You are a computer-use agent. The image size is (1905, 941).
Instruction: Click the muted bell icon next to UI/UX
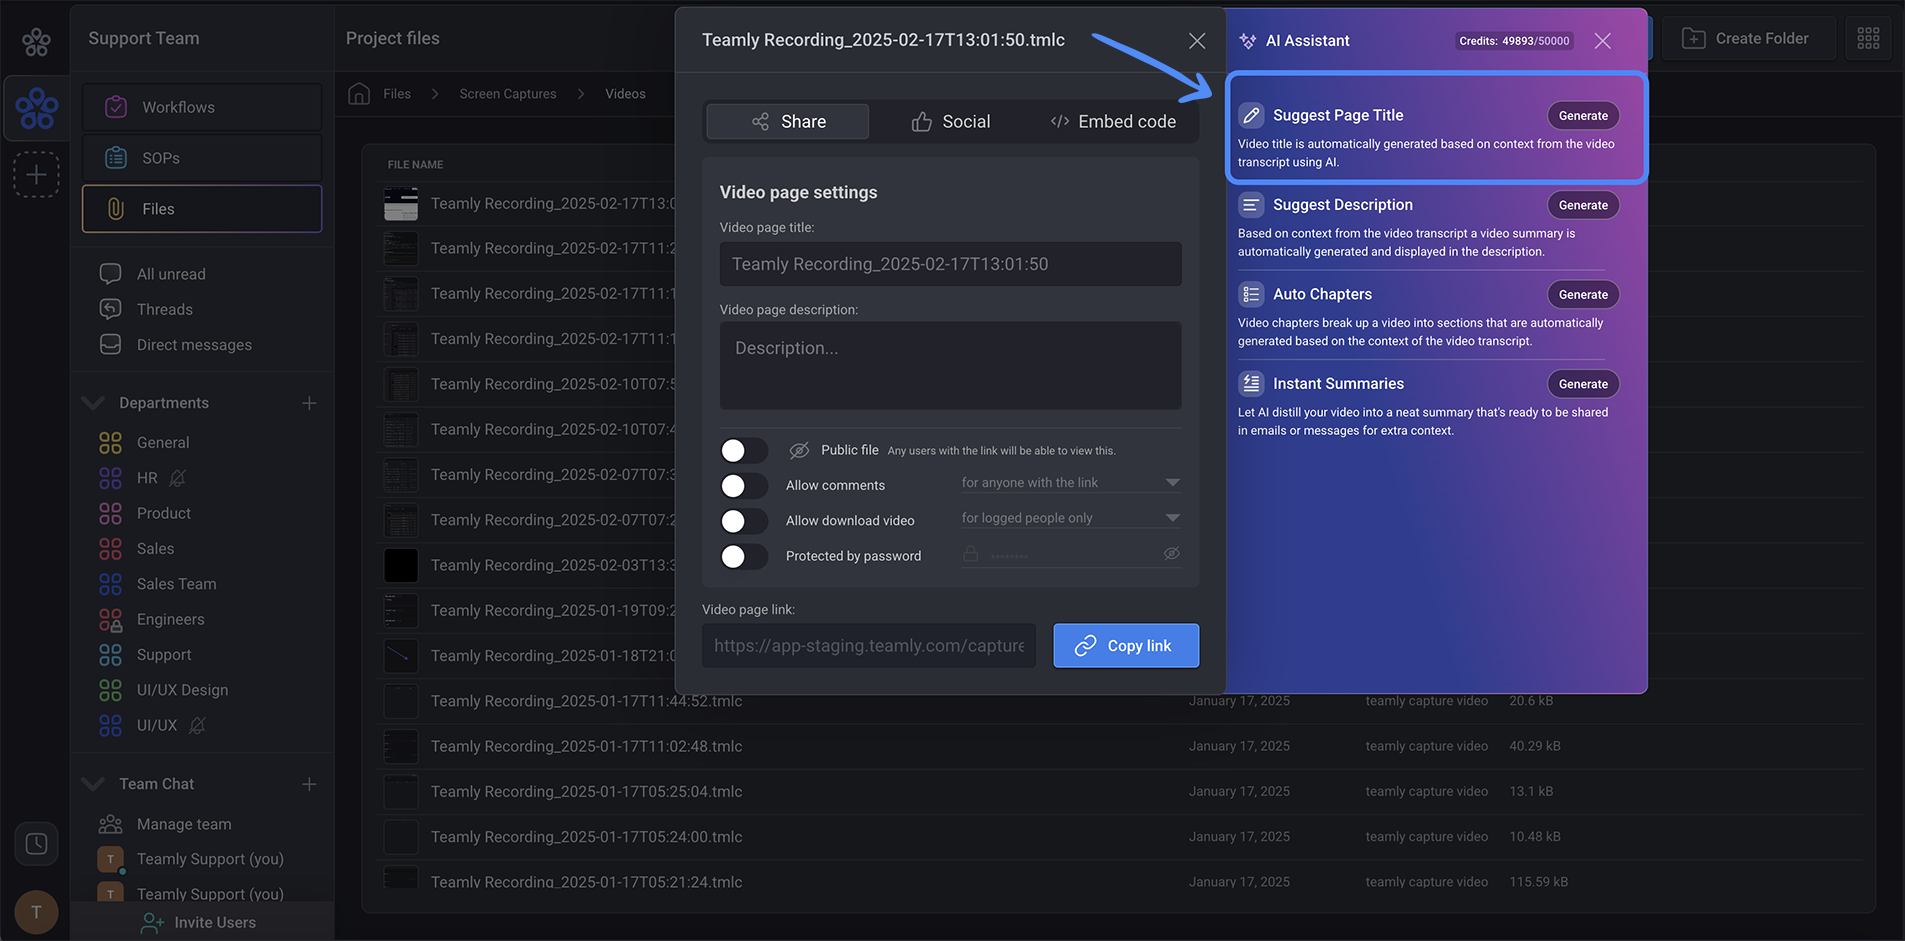tap(197, 725)
